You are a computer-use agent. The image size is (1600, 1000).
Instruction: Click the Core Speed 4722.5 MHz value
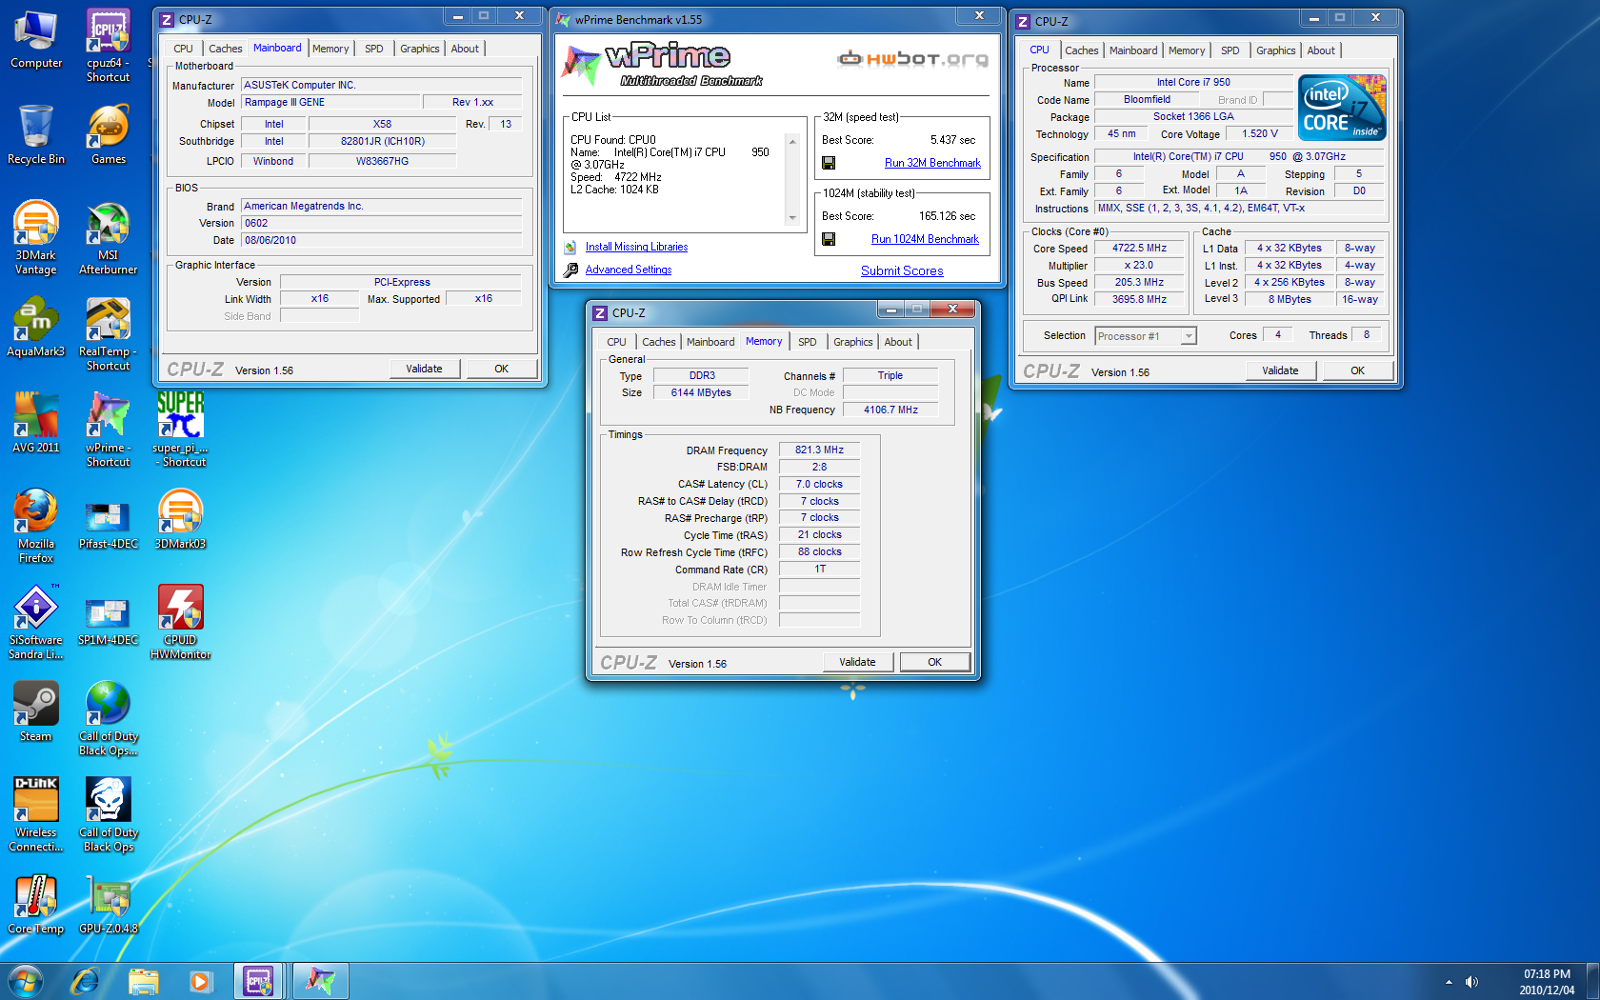point(1139,248)
